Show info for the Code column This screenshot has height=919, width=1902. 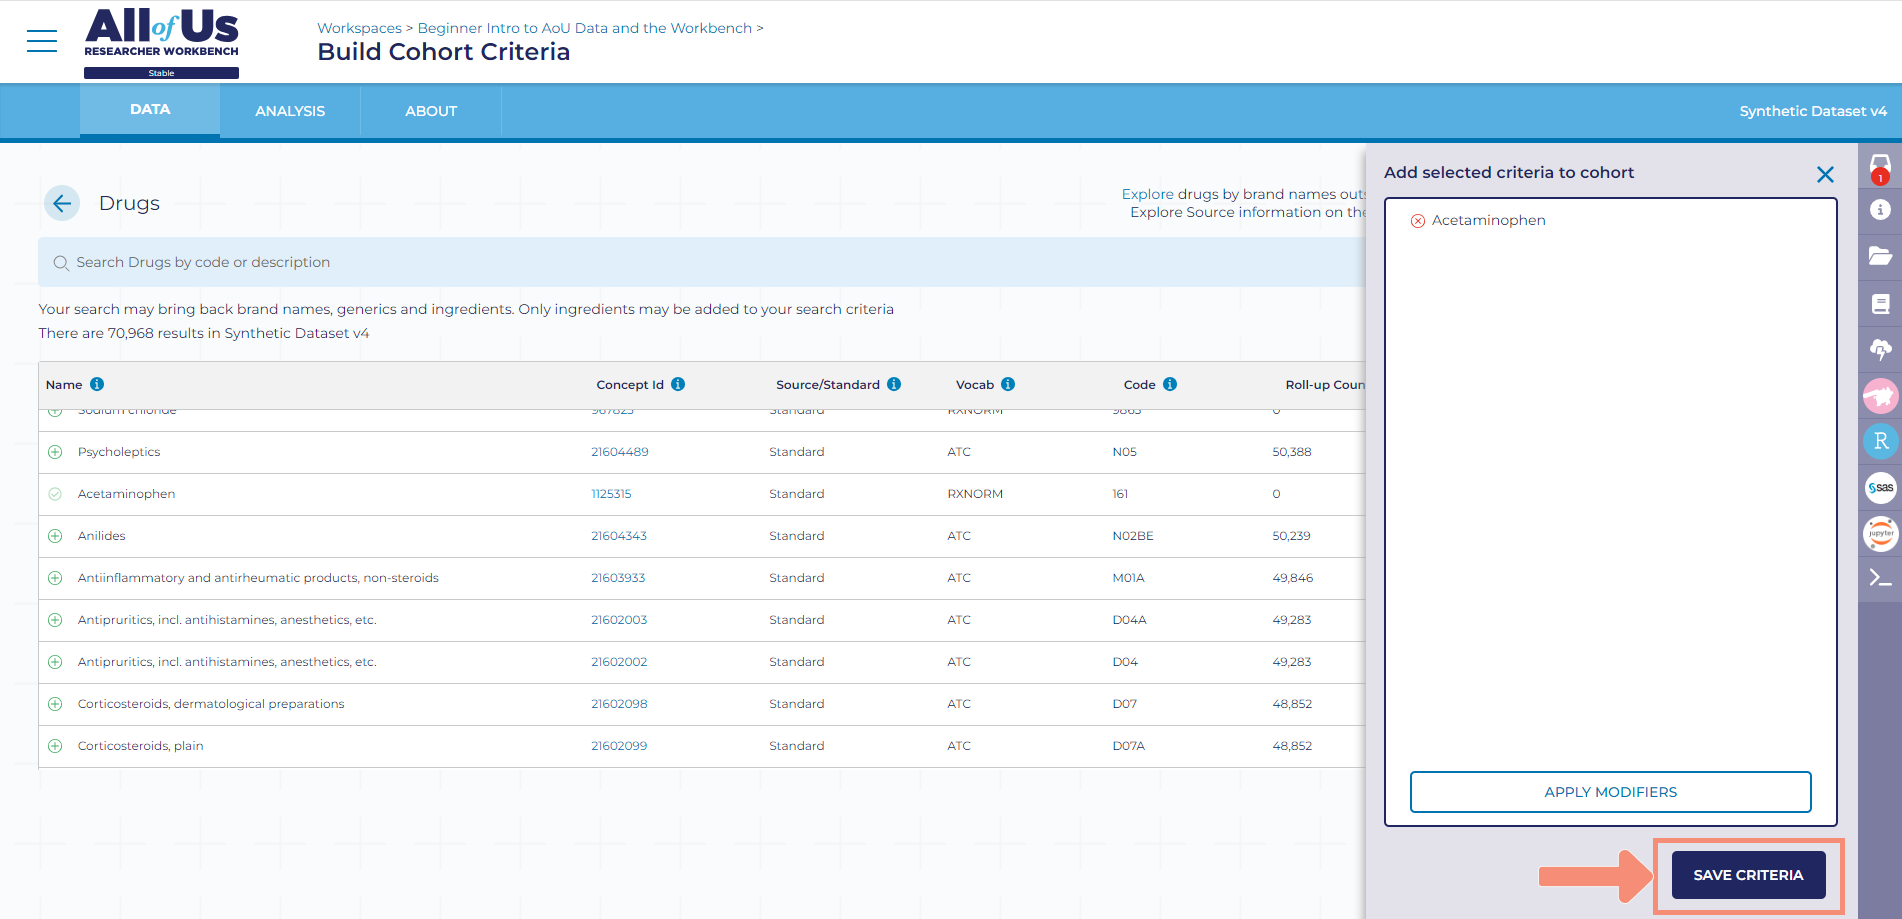pos(1170,384)
